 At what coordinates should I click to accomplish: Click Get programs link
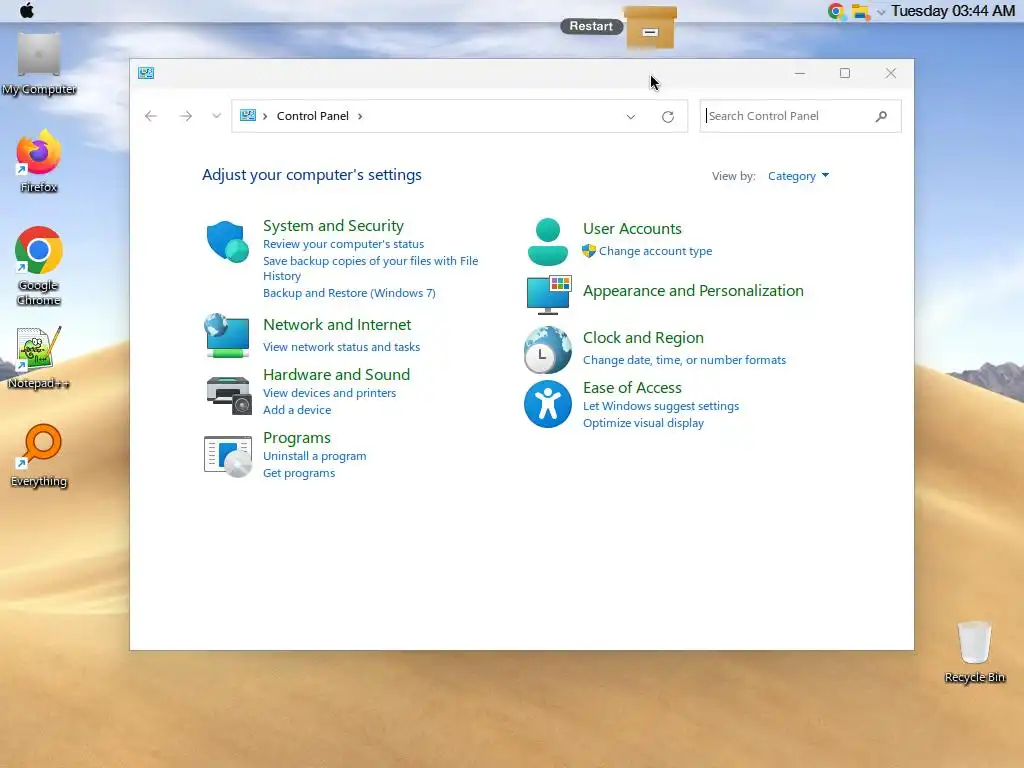click(298, 473)
